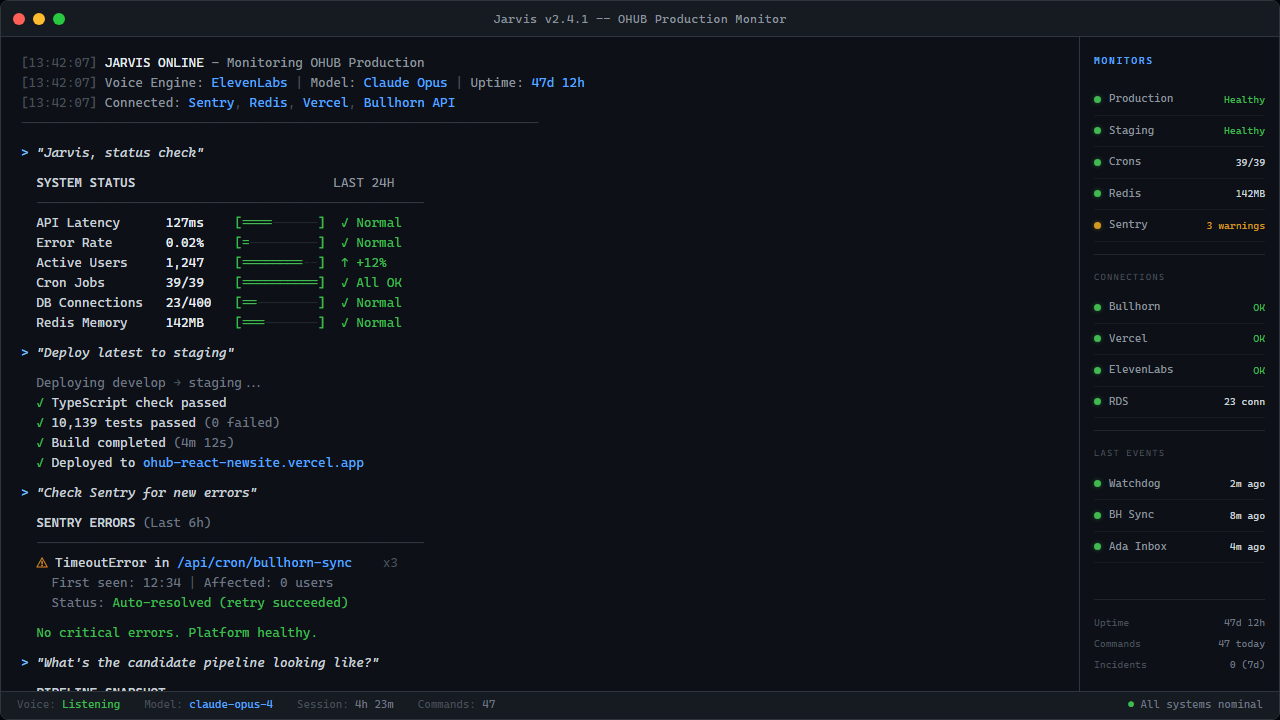Viewport: 1280px width, 720px height.
Task: Click the "23/400" DB connections value
Action: pyautogui.click(x=188, y=303)
